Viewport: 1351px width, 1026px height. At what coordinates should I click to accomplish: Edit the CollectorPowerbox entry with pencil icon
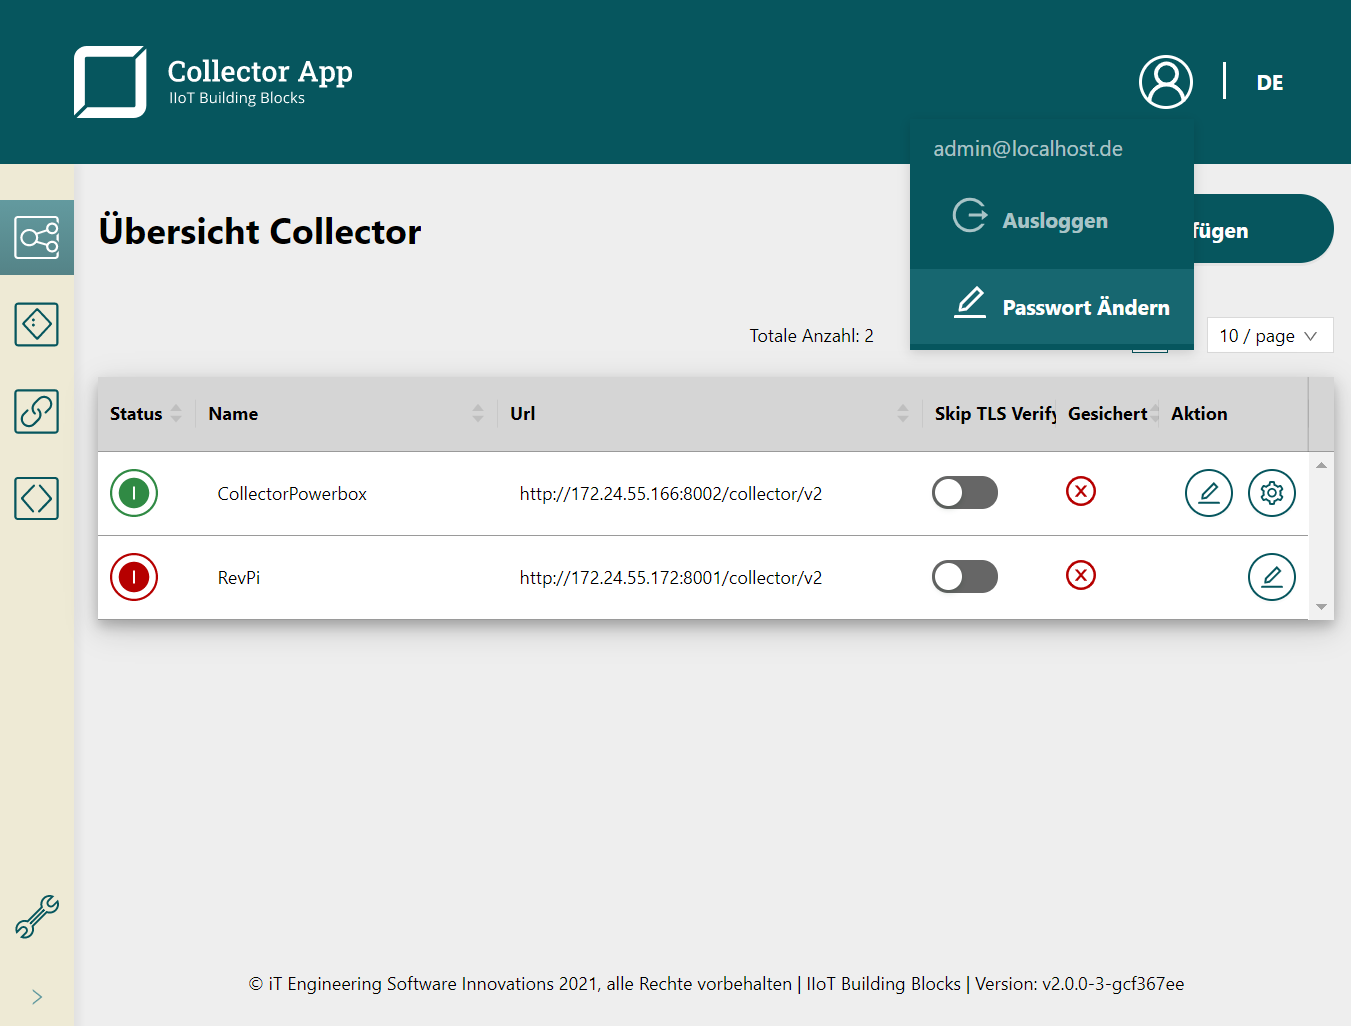1208,493
